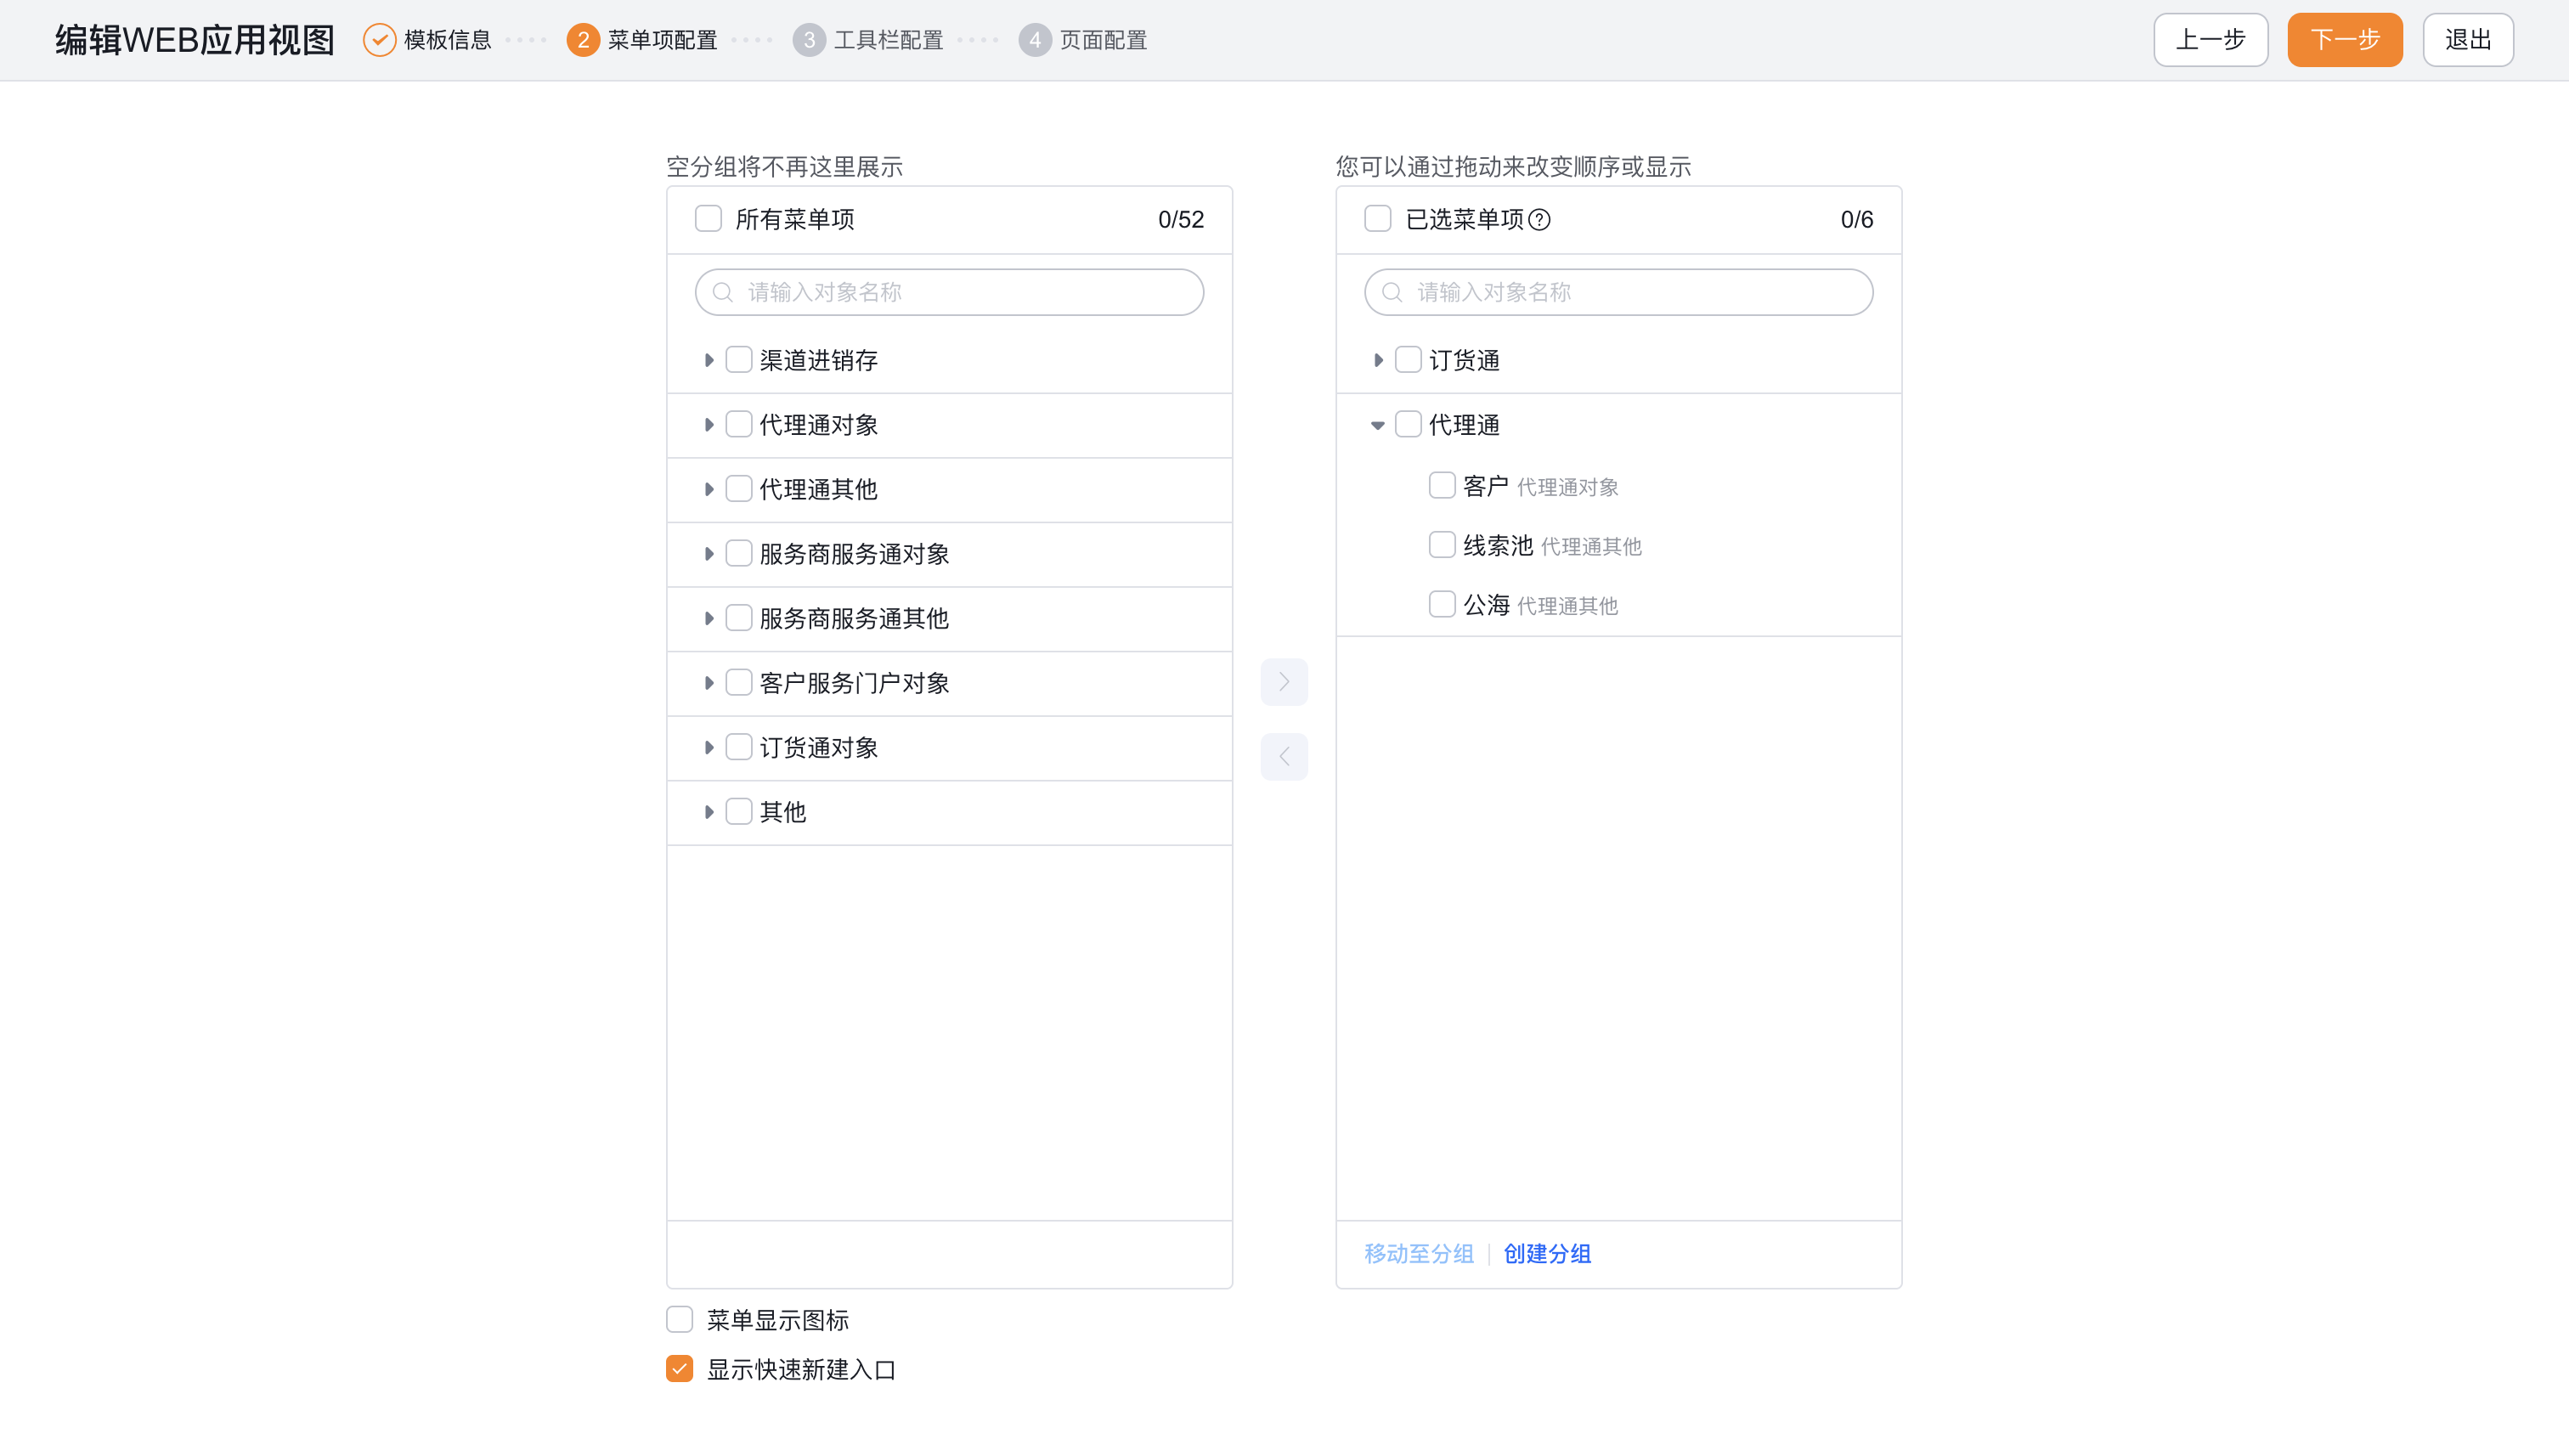The image size is (2569, 1456).
Task: Expand the 代理通其他 group
Action: tap(708, 489)
